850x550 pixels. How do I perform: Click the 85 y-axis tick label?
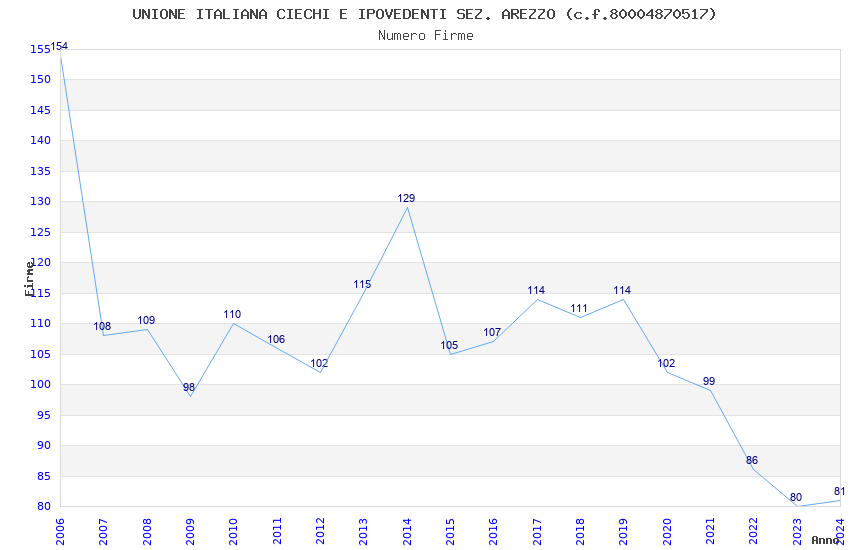pos(43,476)
